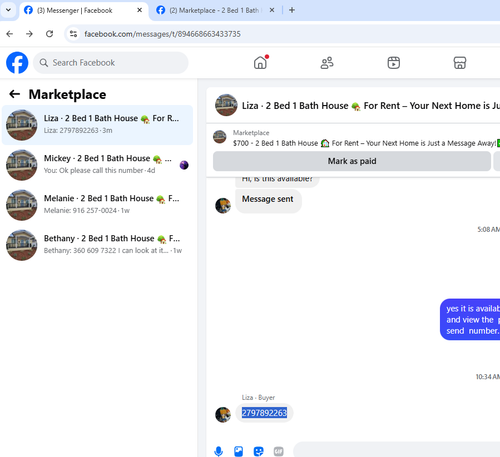Go back using the Marketplace arrow
The height and width of the screenshot is (457, 500).
[x=14, y=94]
